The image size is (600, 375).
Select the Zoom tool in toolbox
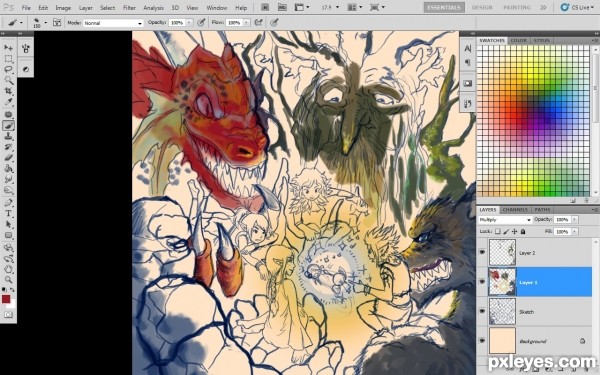(x=8, y=280)
